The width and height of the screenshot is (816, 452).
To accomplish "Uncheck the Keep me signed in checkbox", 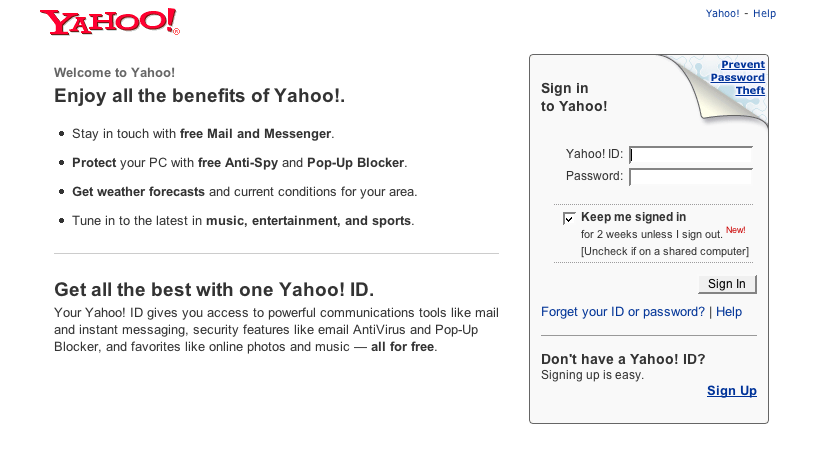I will click(x=569, y=217).
